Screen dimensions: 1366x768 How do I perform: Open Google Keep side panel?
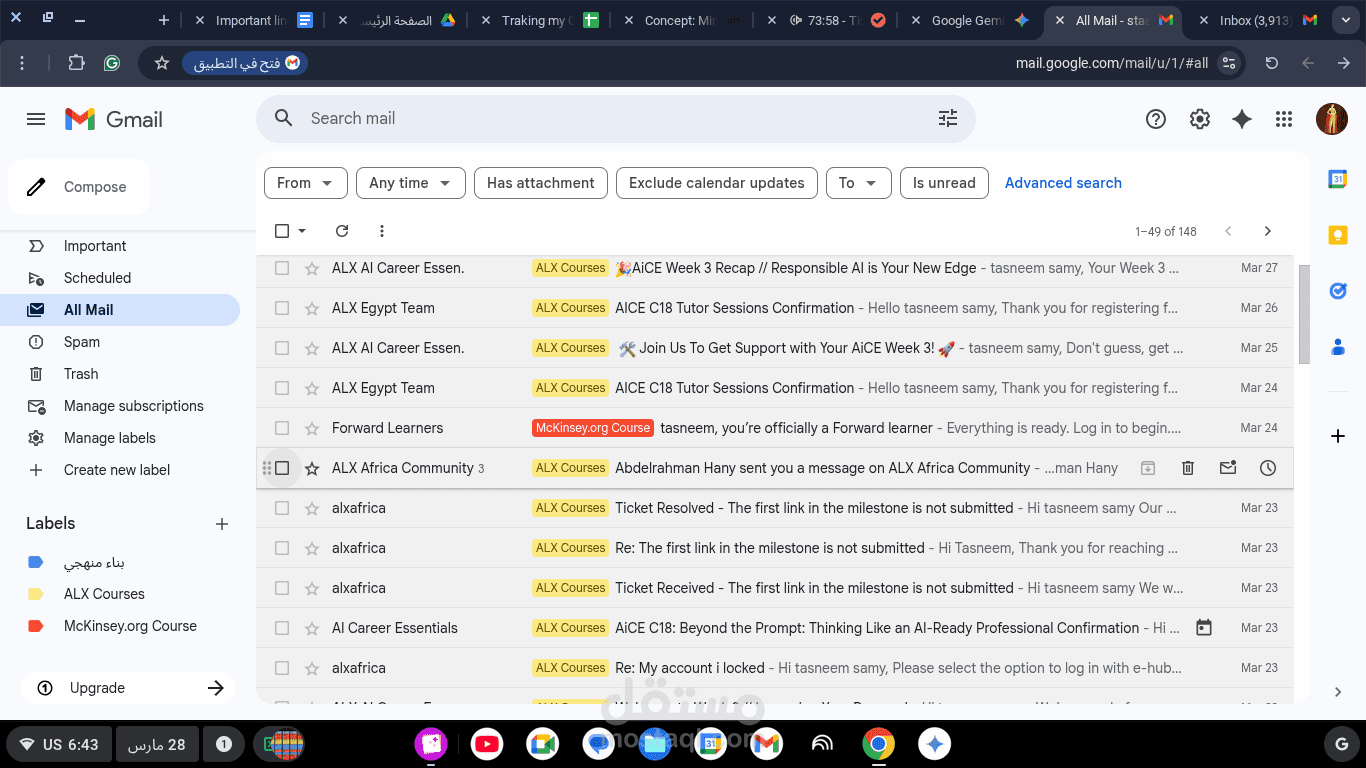click(x=1338, y=235)
